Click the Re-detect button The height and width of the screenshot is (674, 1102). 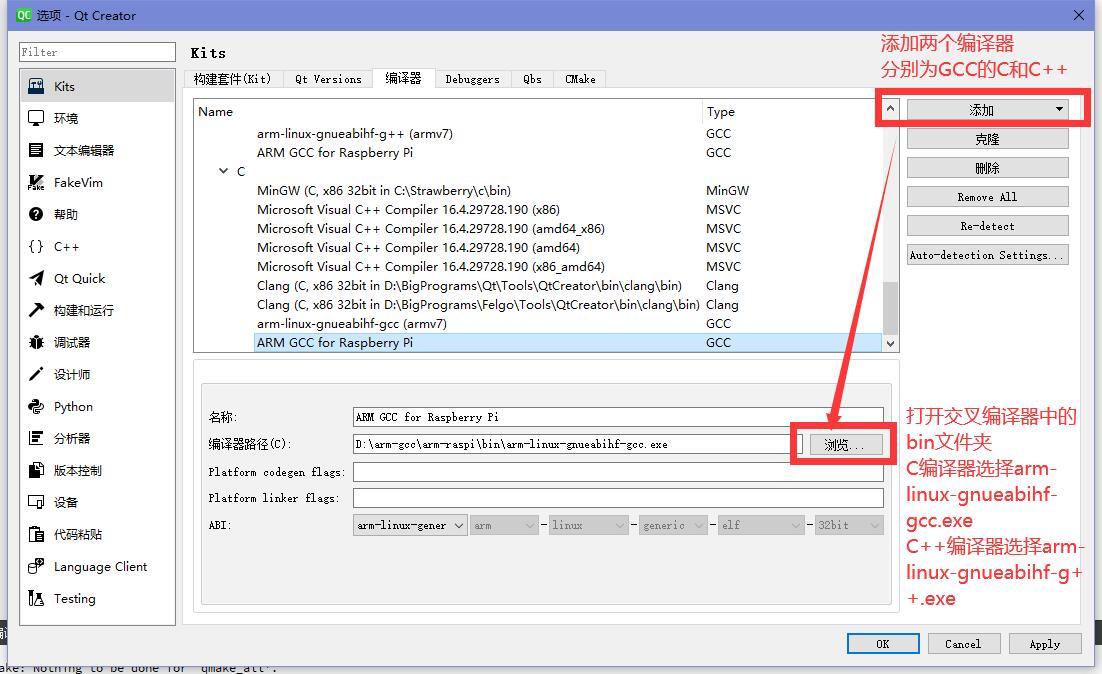pyautogui.click(x=987, y=226)
